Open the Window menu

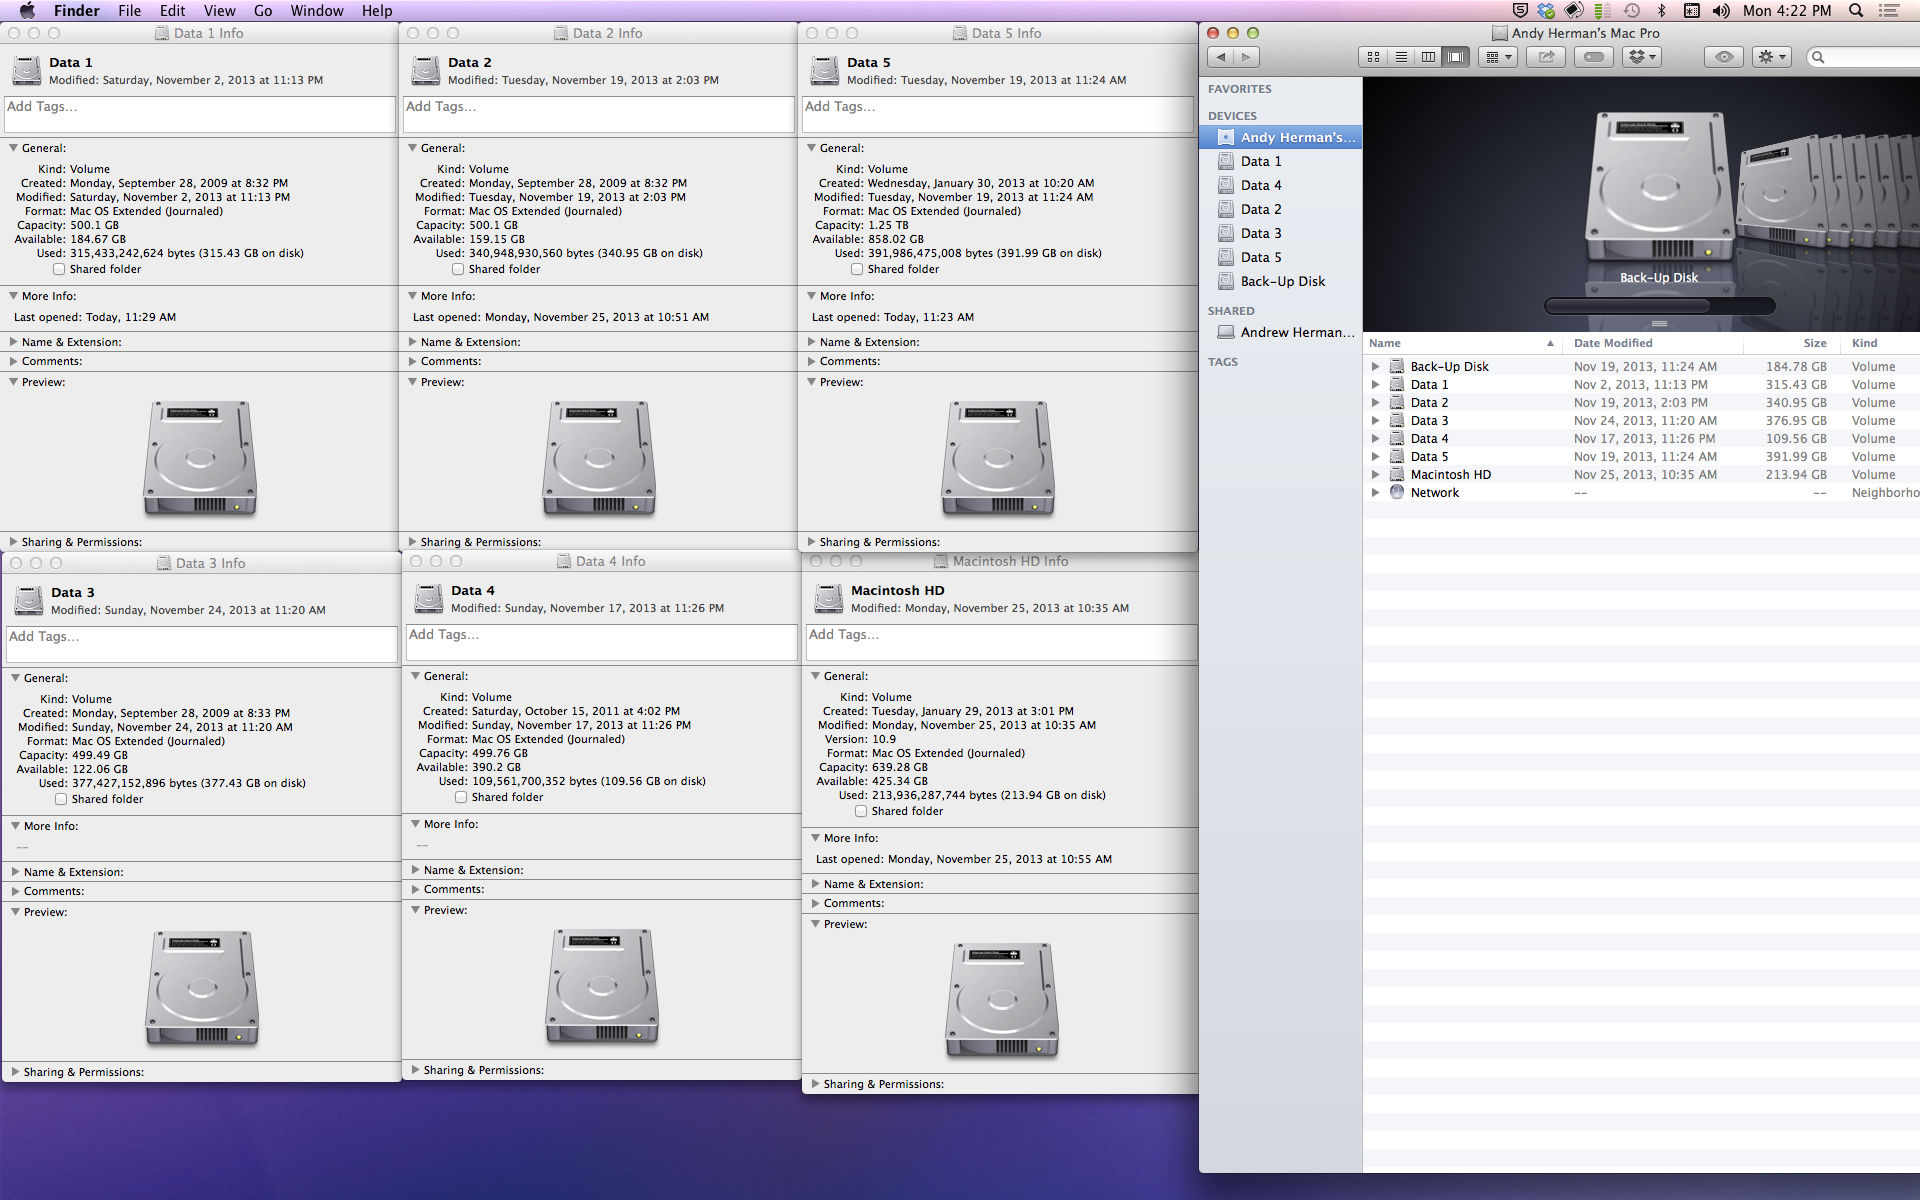(316, 11)
